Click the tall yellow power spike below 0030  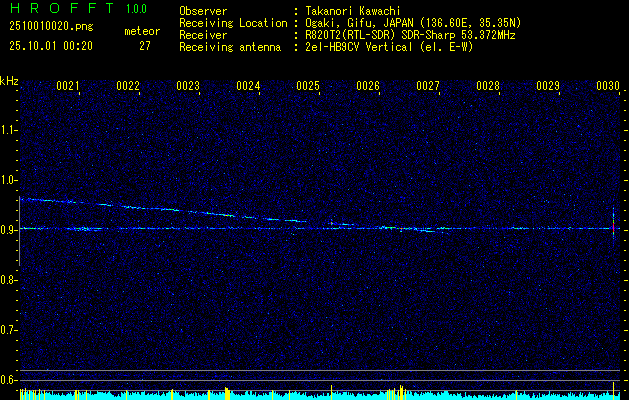613,391
